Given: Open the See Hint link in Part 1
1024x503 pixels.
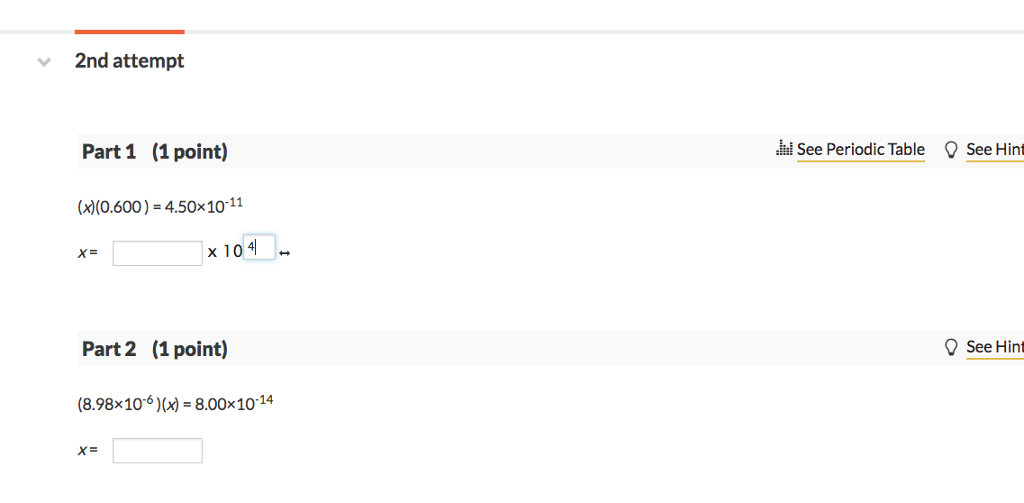Looking at the screenshot, I should tap(994, 150).
